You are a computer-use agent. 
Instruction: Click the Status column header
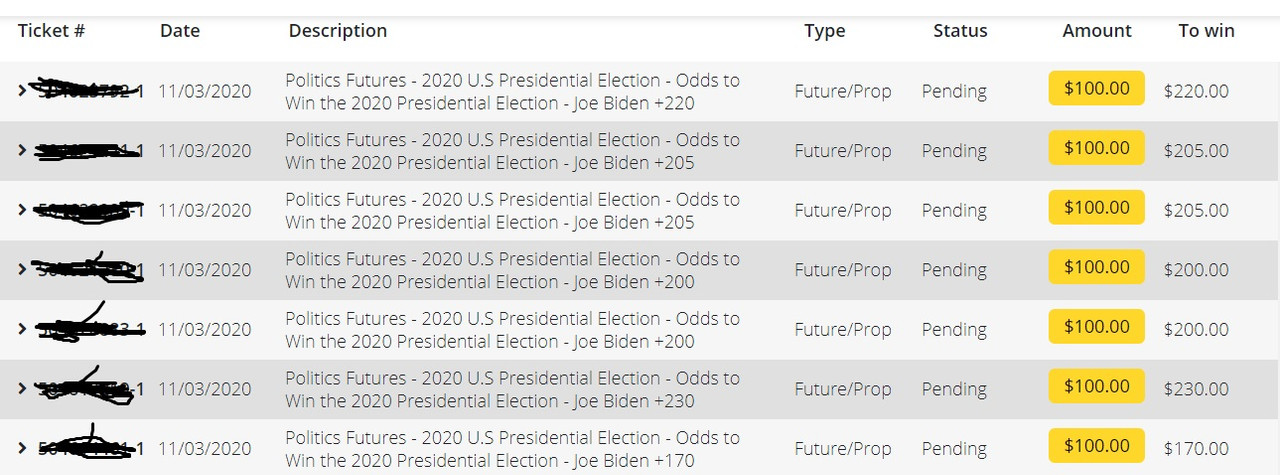coord(960,30)
